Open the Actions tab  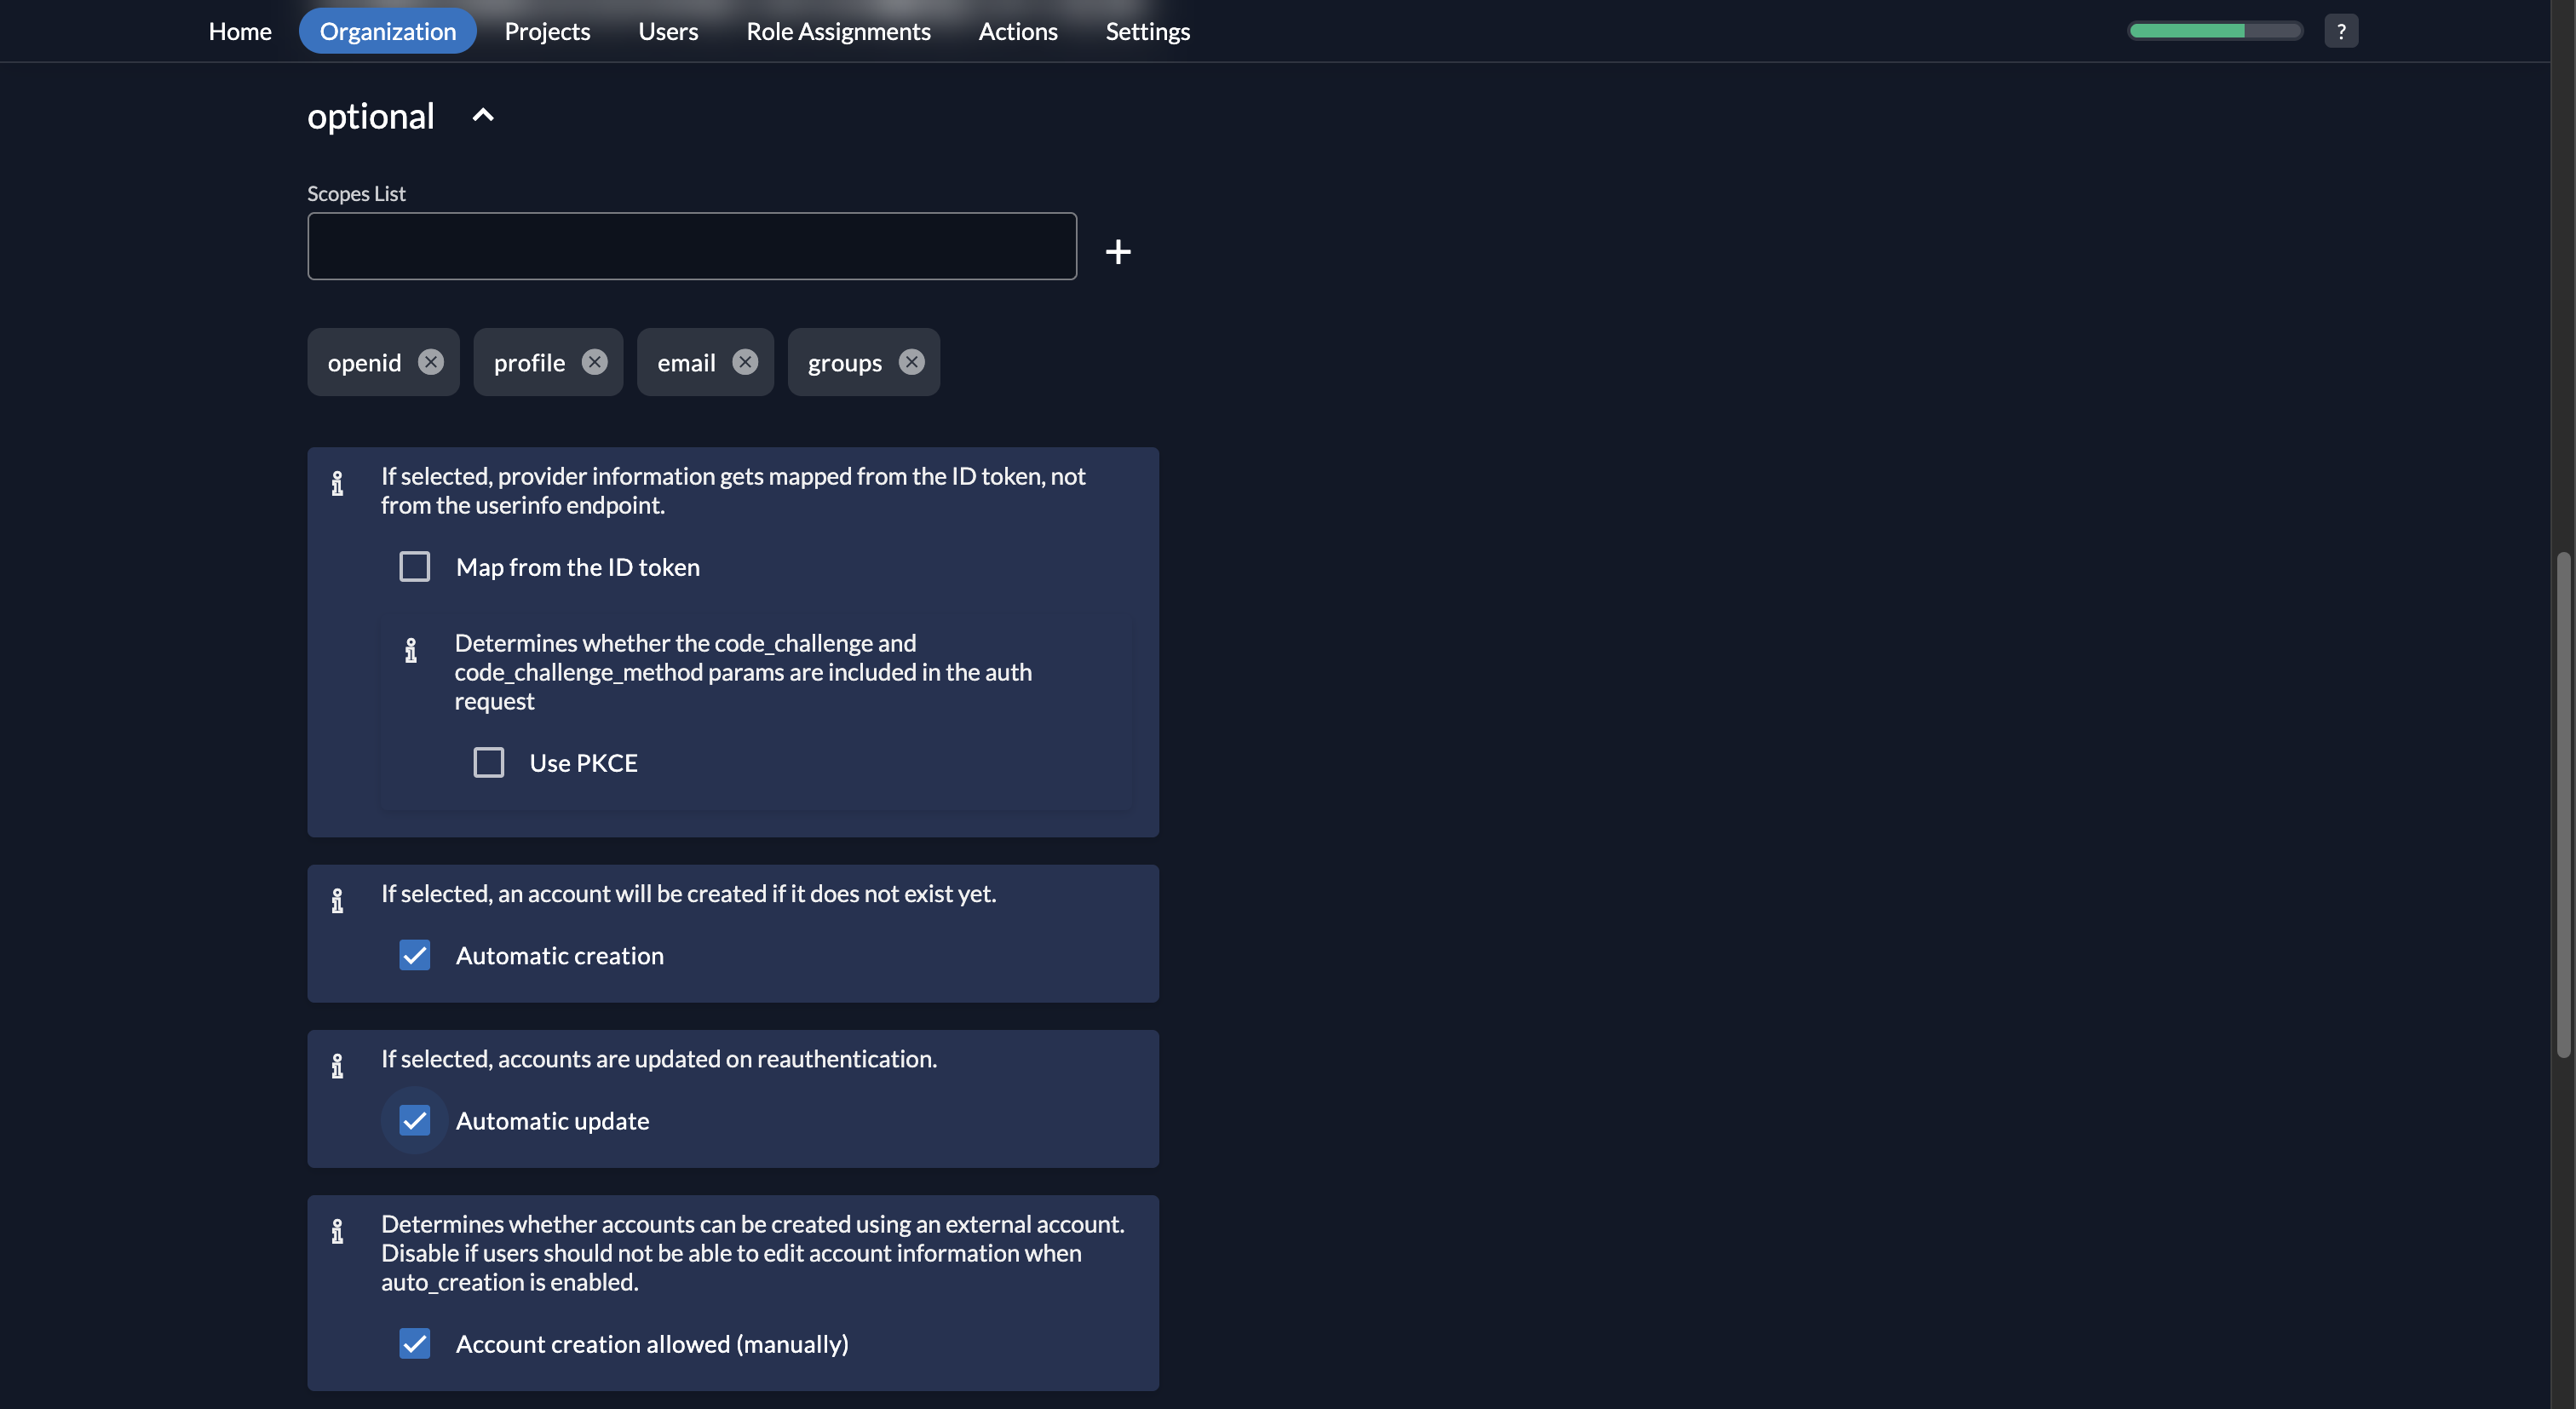coord(1018,31)
